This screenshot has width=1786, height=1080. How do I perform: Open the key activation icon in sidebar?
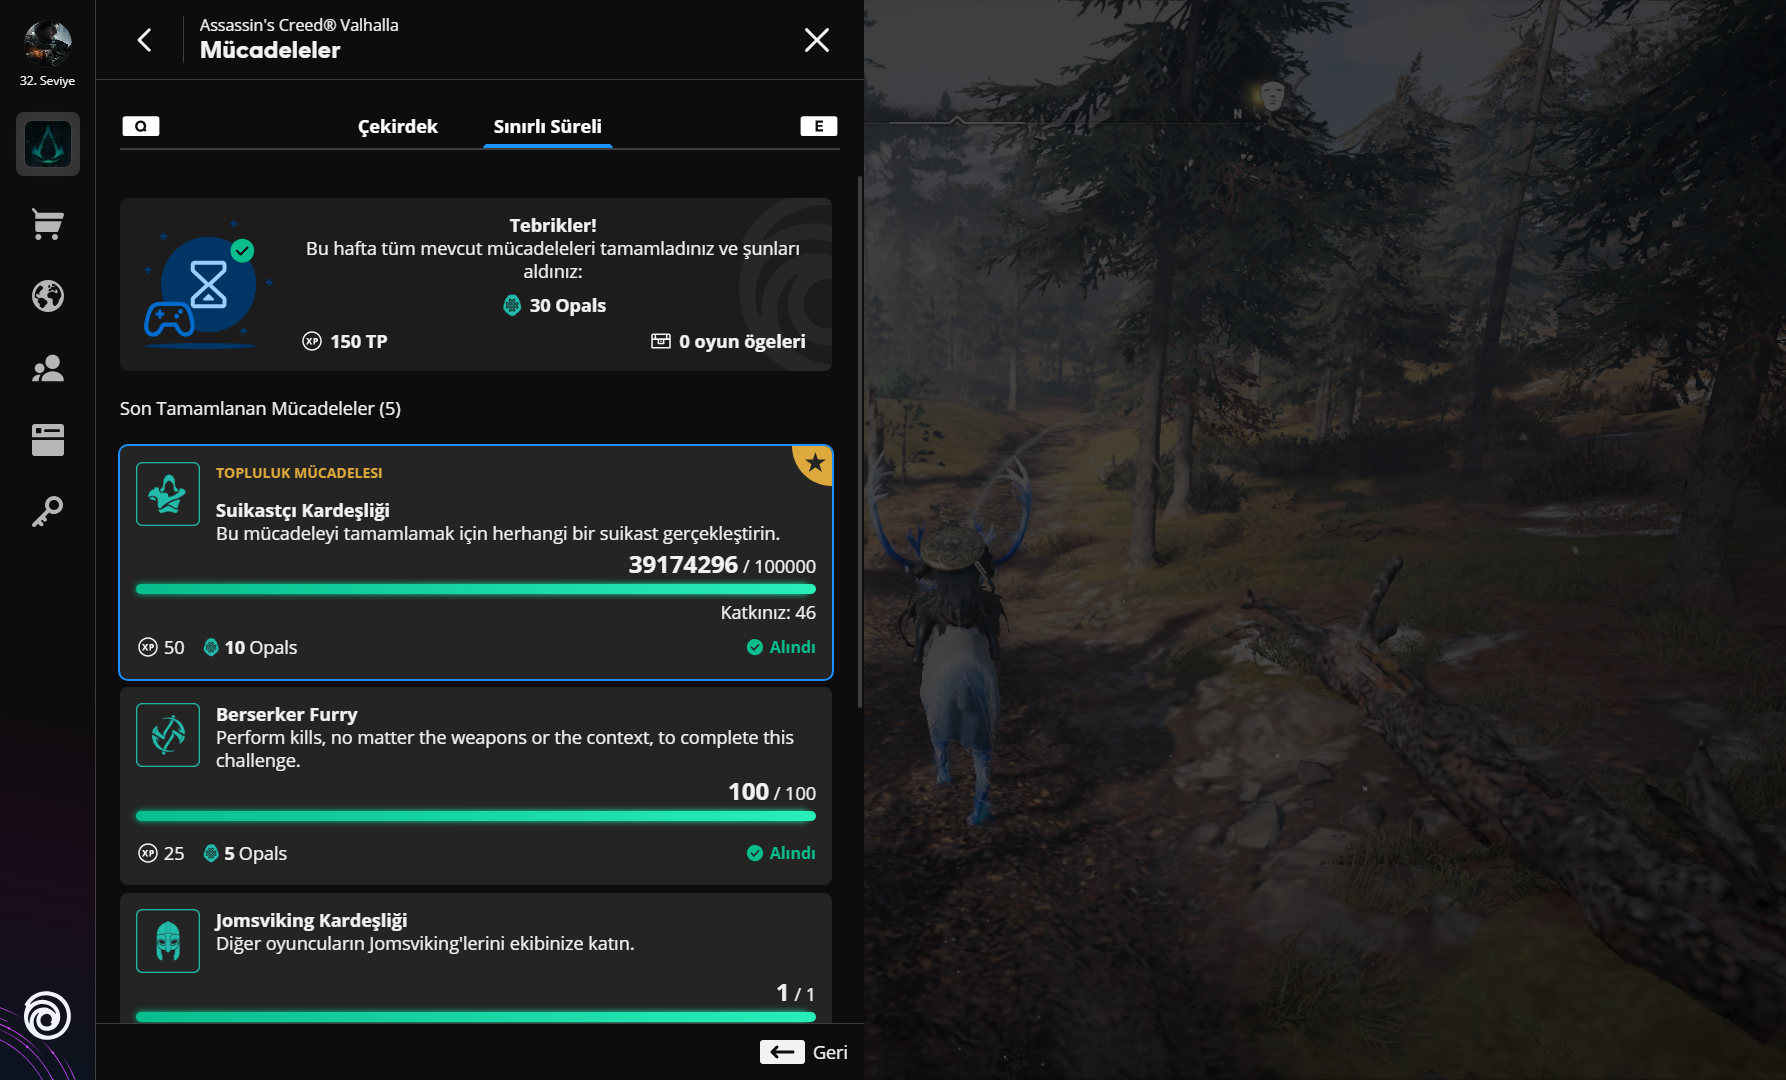(x=48, y=511)
